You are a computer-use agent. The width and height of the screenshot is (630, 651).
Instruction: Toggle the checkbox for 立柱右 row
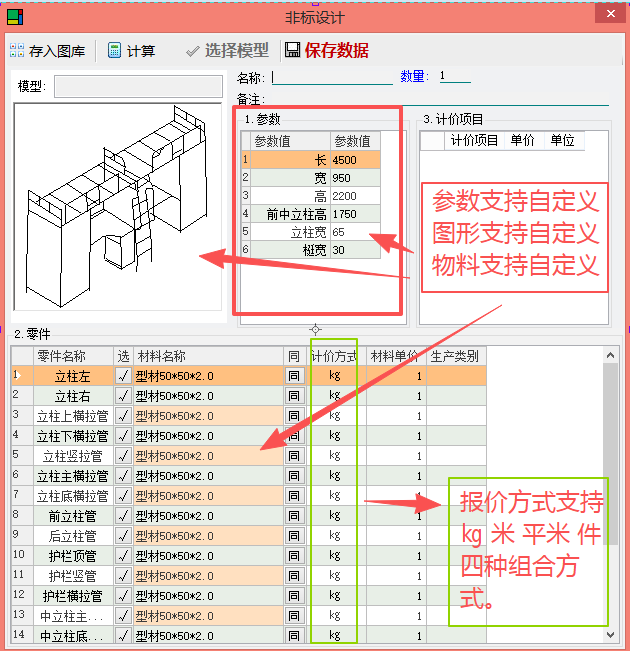(x=123, y=396)
